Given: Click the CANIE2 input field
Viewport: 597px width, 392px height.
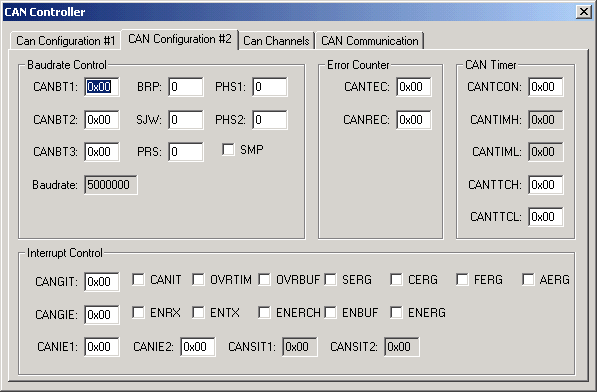Looking at the screenshot, I should 198,347.
